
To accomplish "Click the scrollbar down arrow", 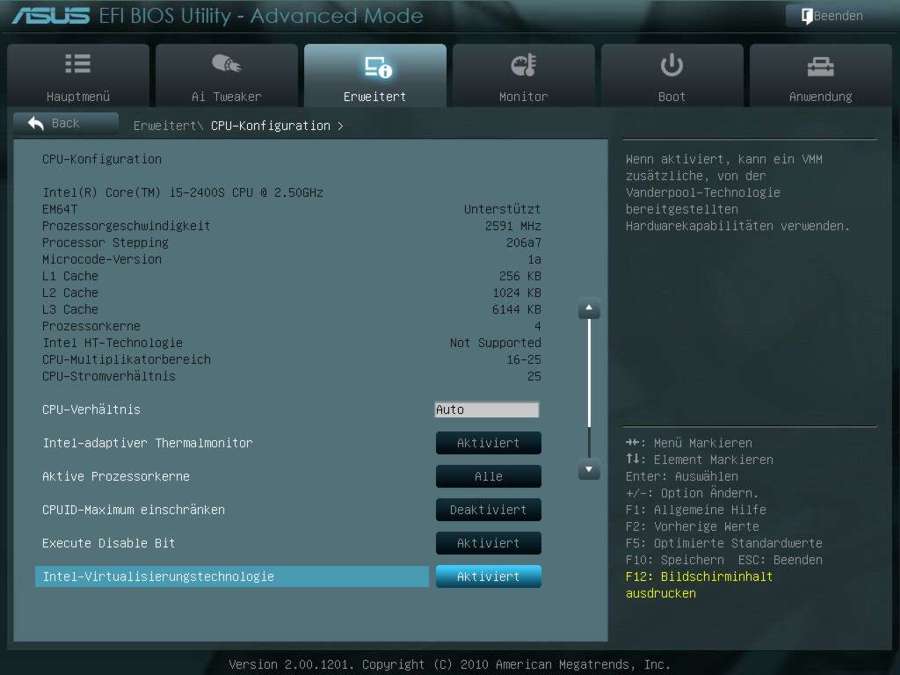I will 589,469.
